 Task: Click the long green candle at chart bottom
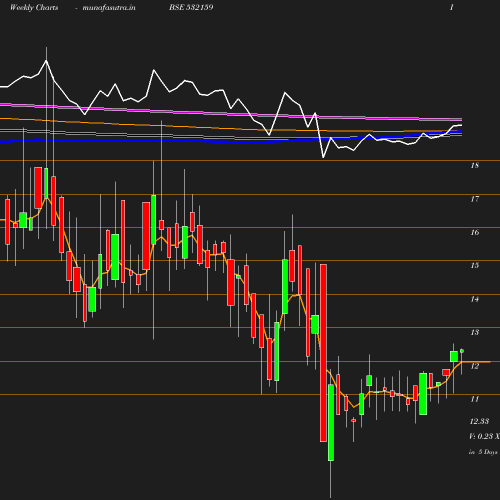click(331, 423)
